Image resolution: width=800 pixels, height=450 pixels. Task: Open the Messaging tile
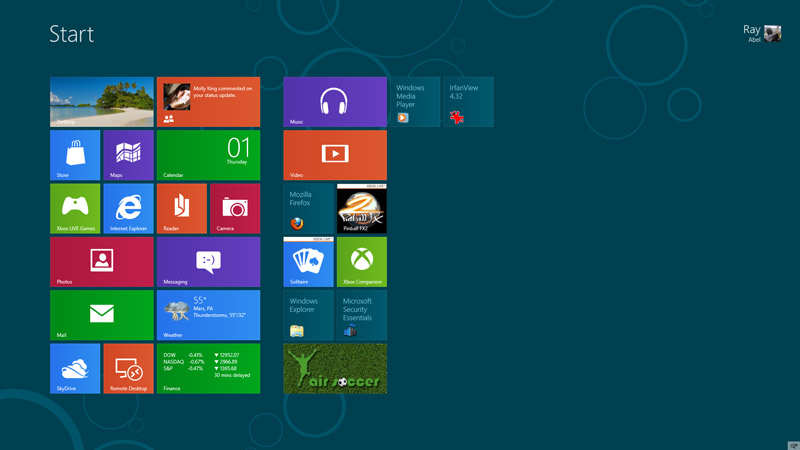(x=208, y=262)
